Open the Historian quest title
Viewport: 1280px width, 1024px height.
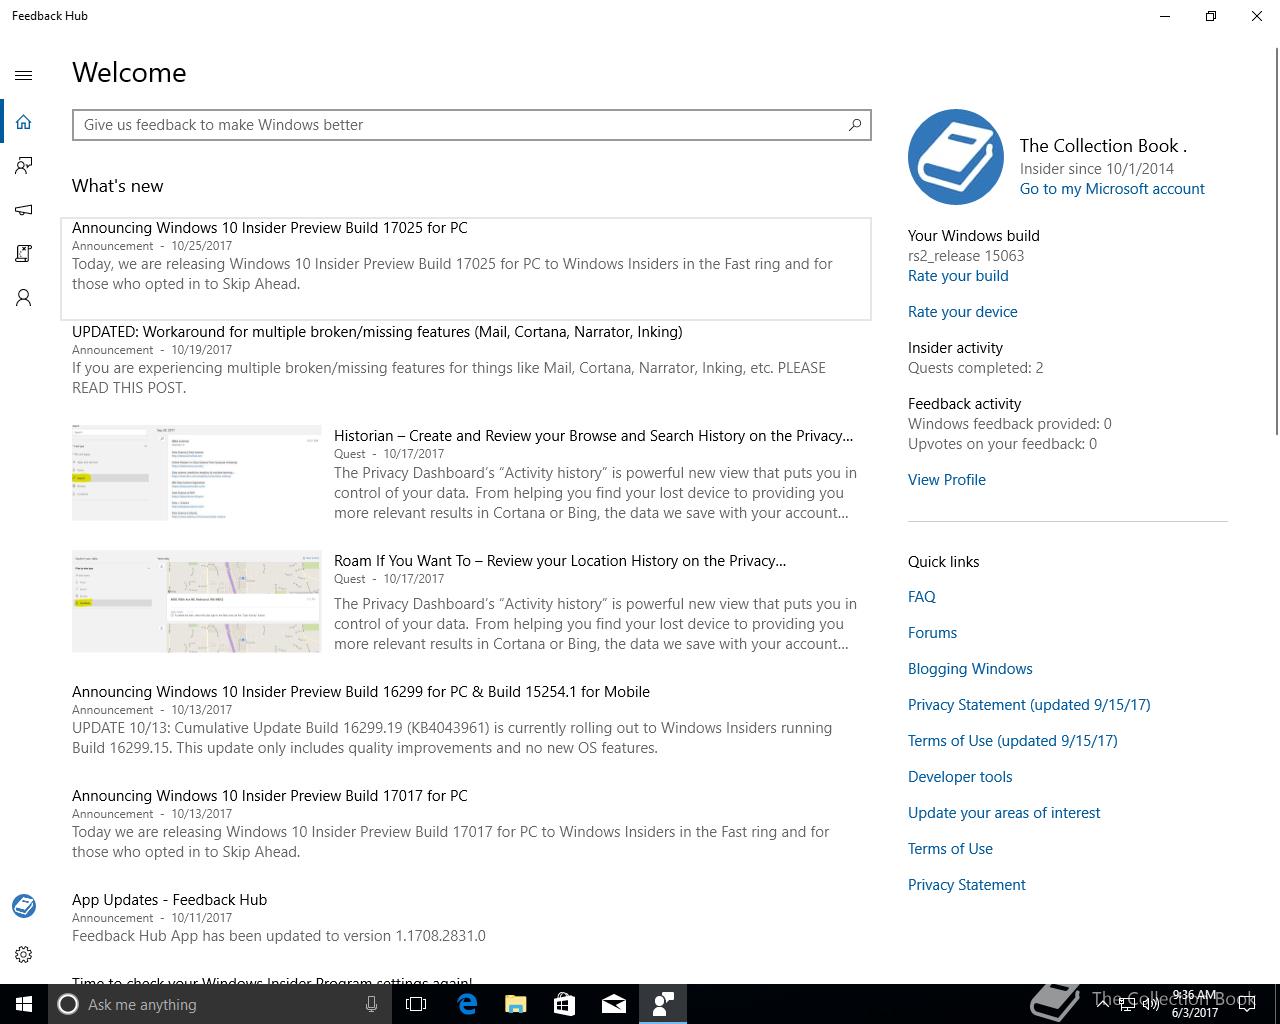pos(593,436)
